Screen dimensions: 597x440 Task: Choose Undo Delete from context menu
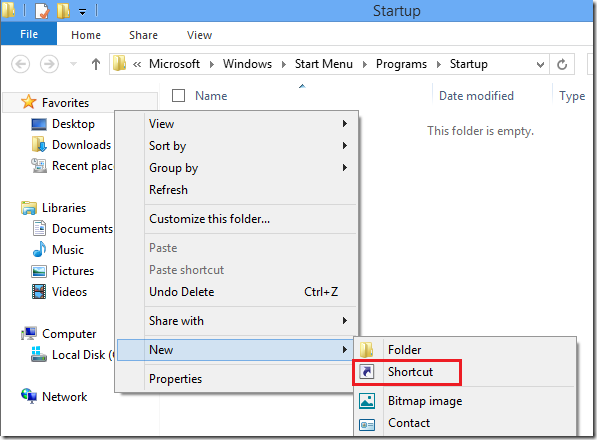pos(250,292)
